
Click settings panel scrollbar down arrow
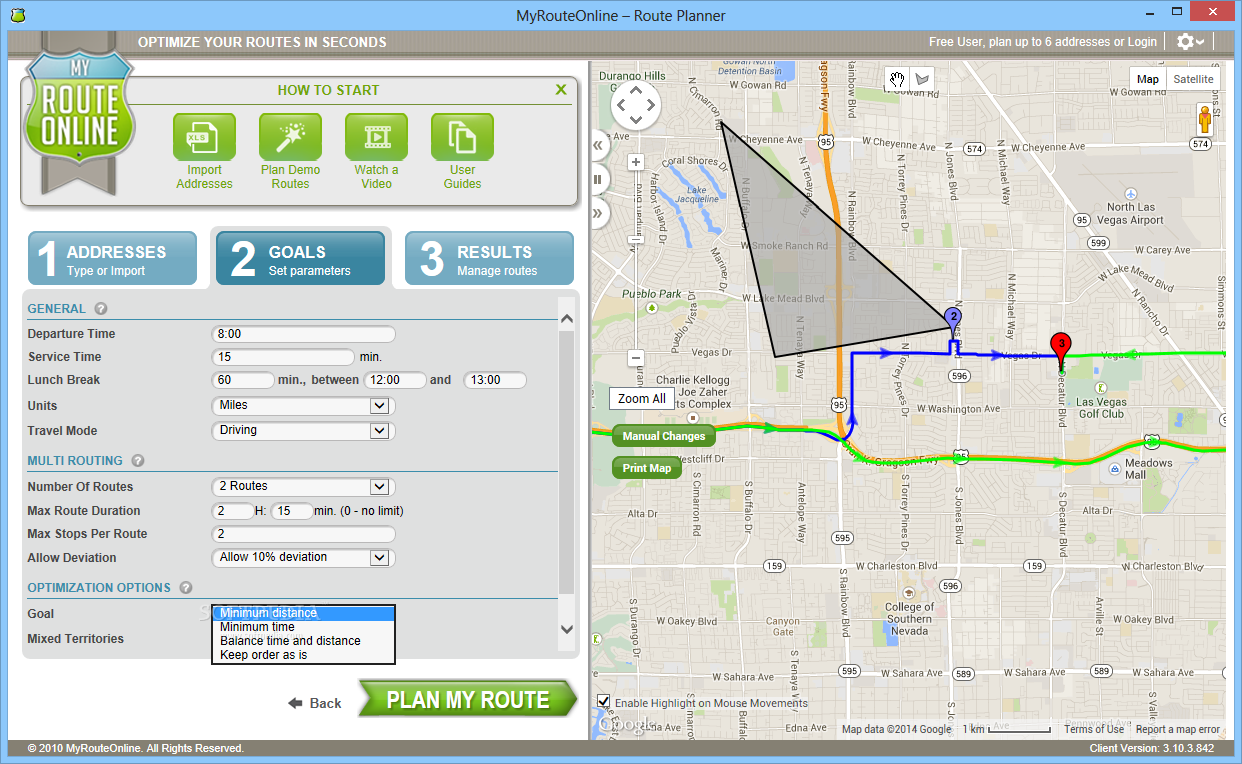(x=567, y=629)
